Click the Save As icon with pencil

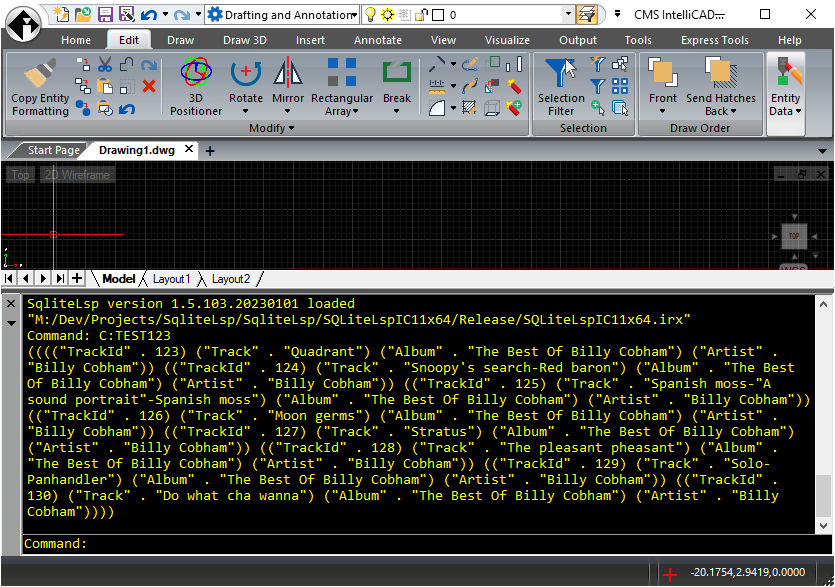click(127, 14)
